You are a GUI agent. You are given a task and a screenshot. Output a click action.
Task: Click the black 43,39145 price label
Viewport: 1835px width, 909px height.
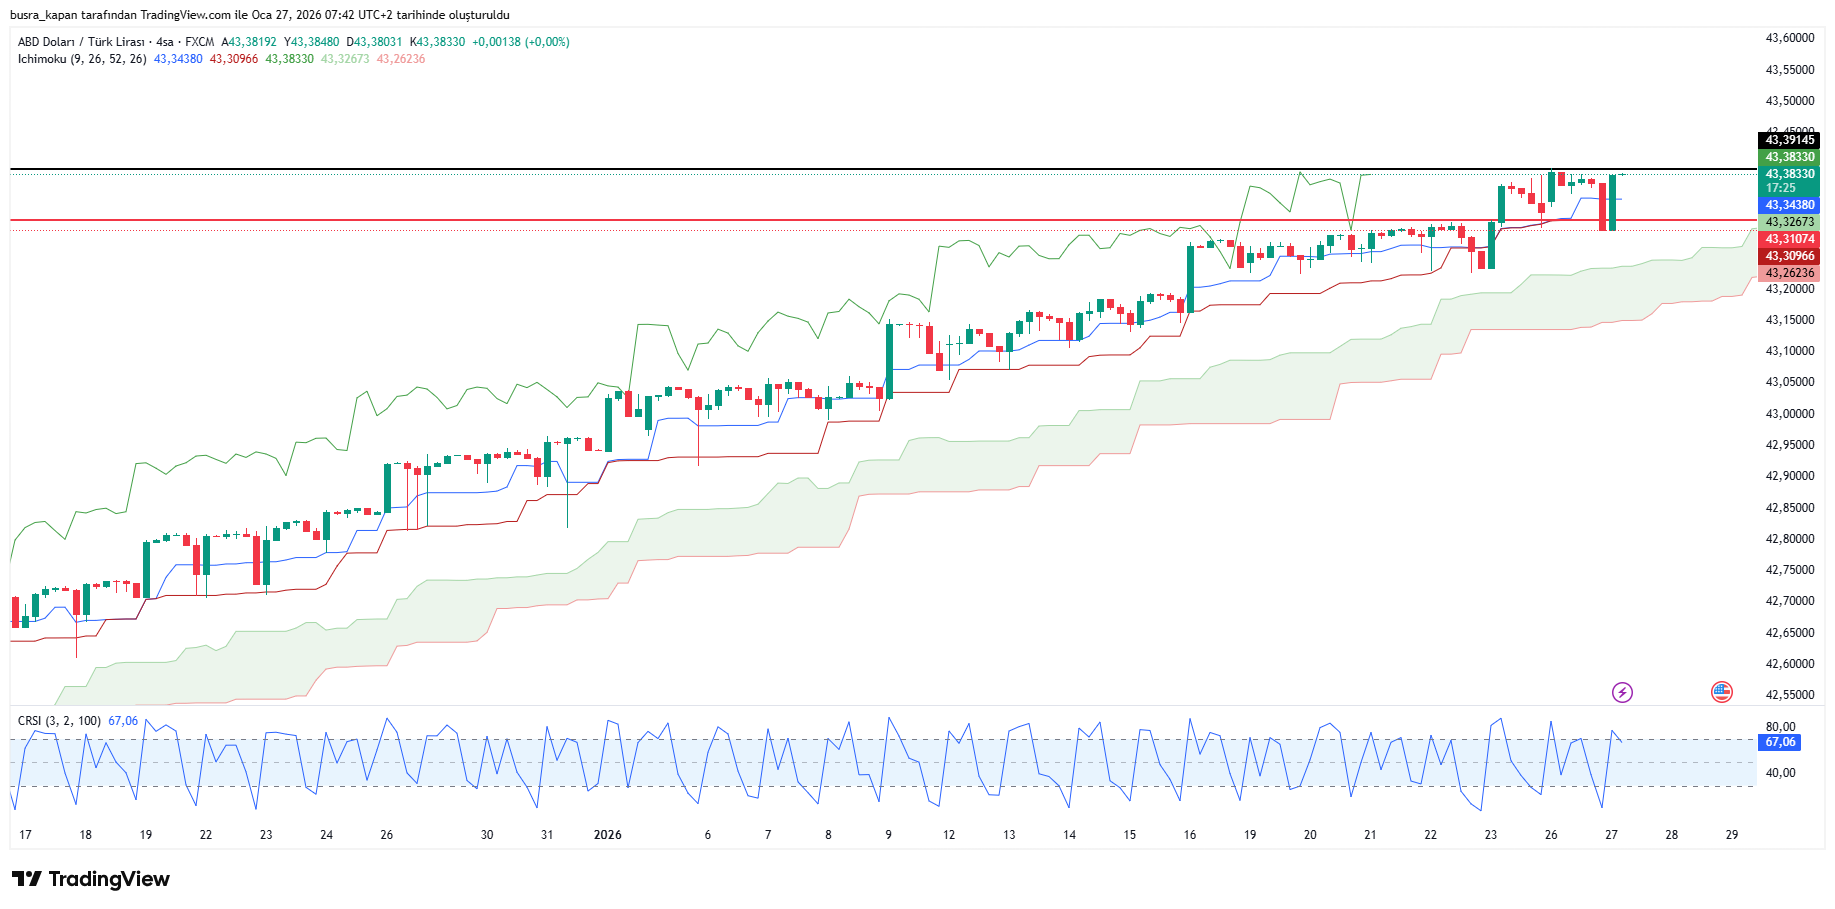pyautogui.click(x=1789, y=140)
